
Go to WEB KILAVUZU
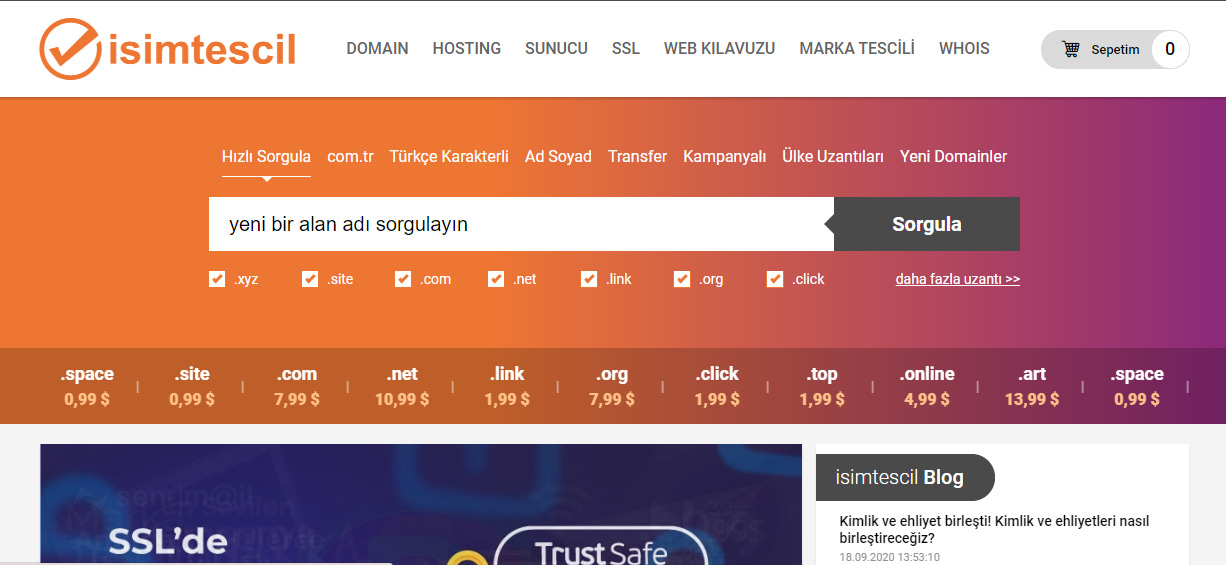tap(719, 48)
